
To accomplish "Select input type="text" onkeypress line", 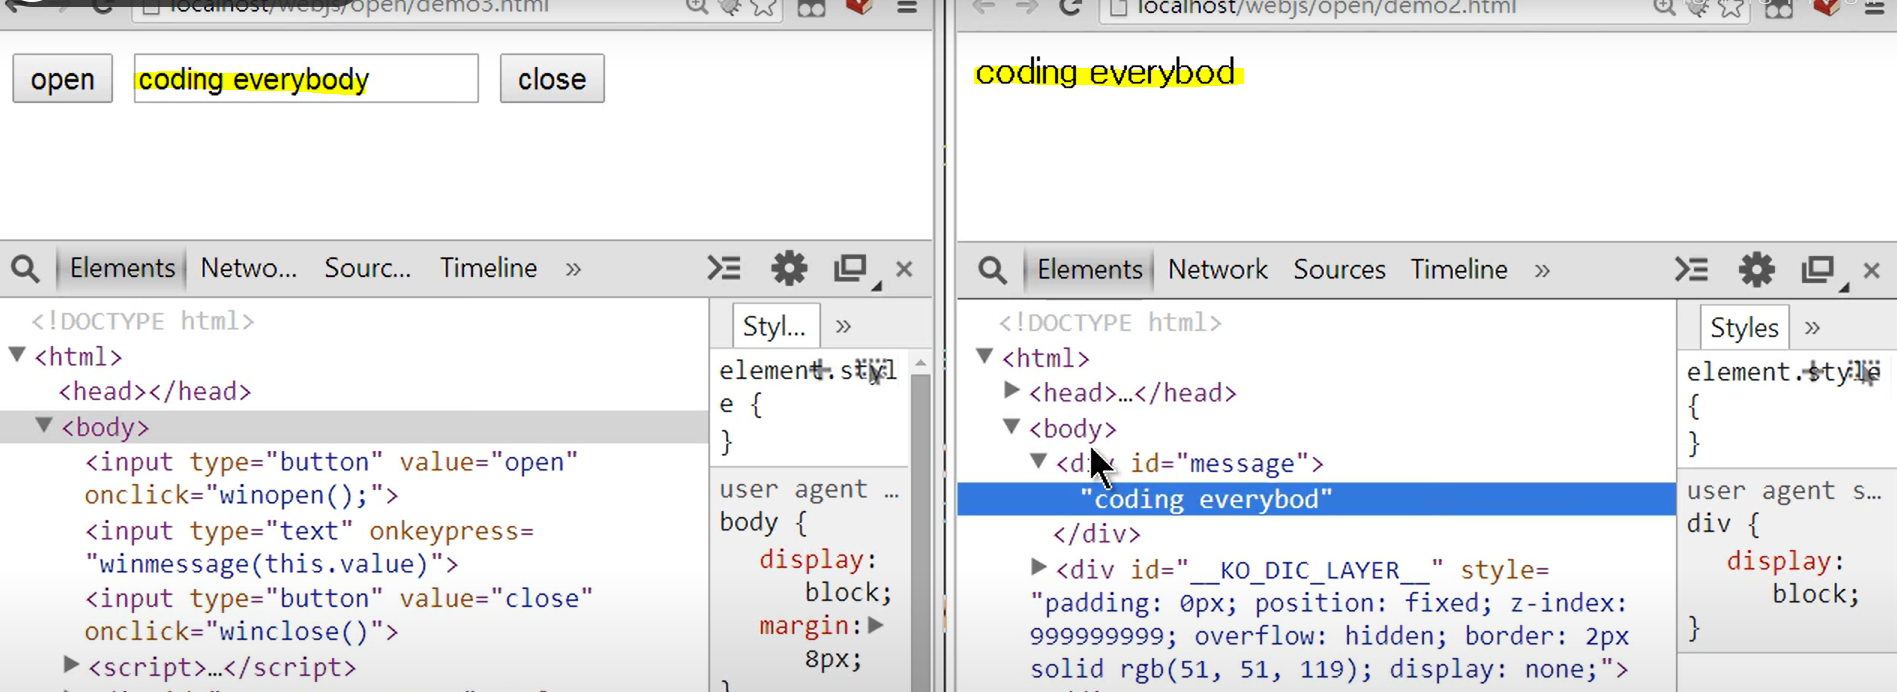I will pyautogui.click(x=310, y=547).
